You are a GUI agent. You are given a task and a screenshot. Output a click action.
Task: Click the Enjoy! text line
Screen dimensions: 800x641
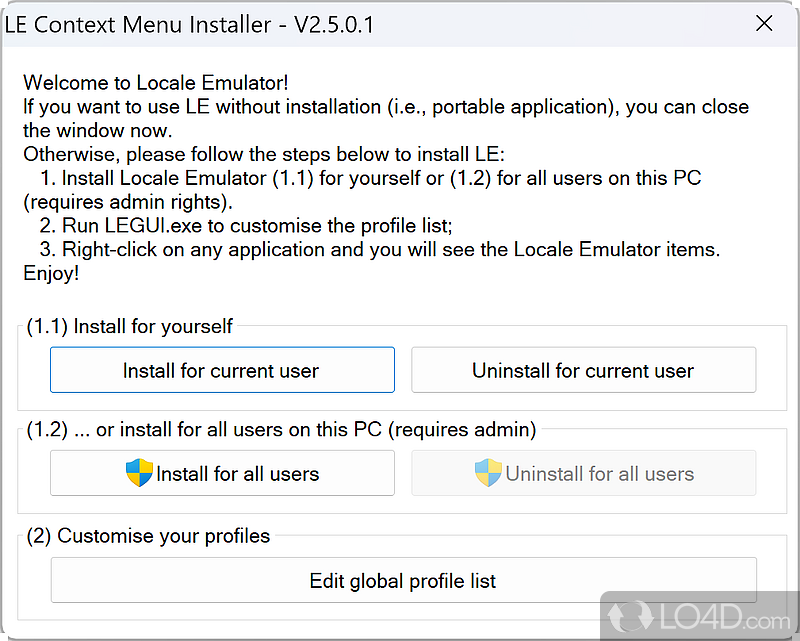(51, 272)
